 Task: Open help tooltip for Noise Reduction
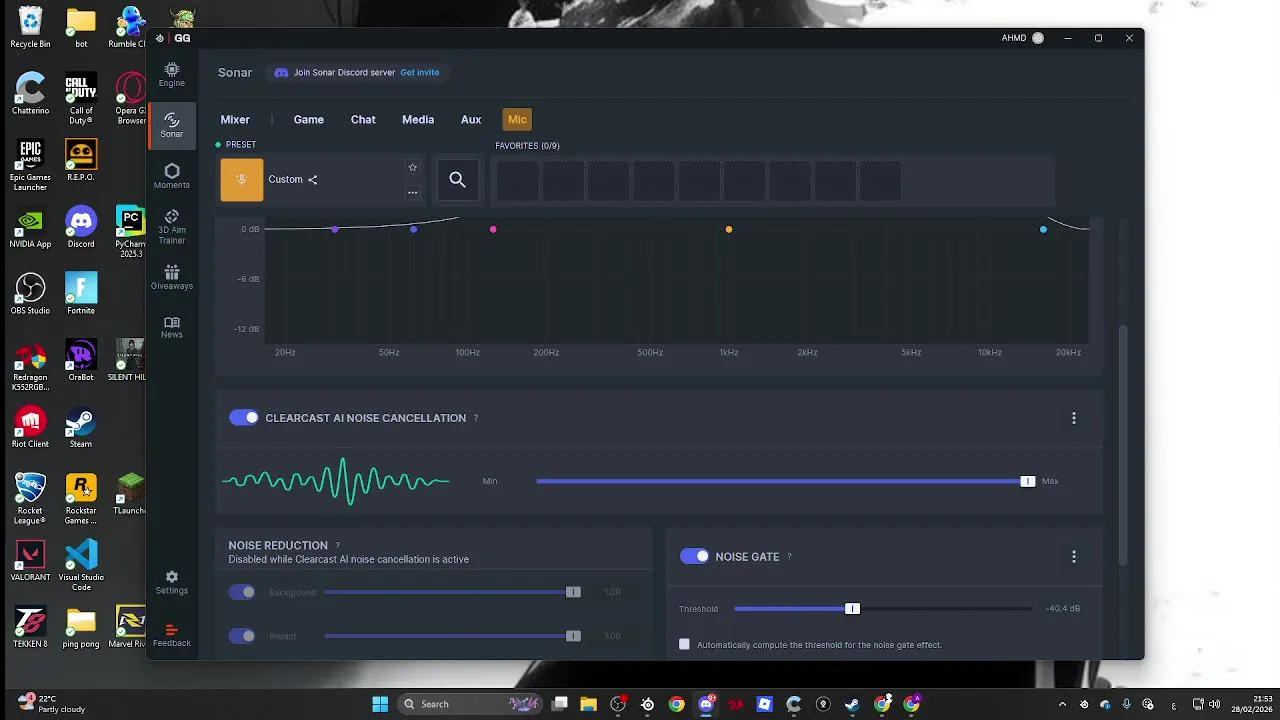click(x=337, y=545)
